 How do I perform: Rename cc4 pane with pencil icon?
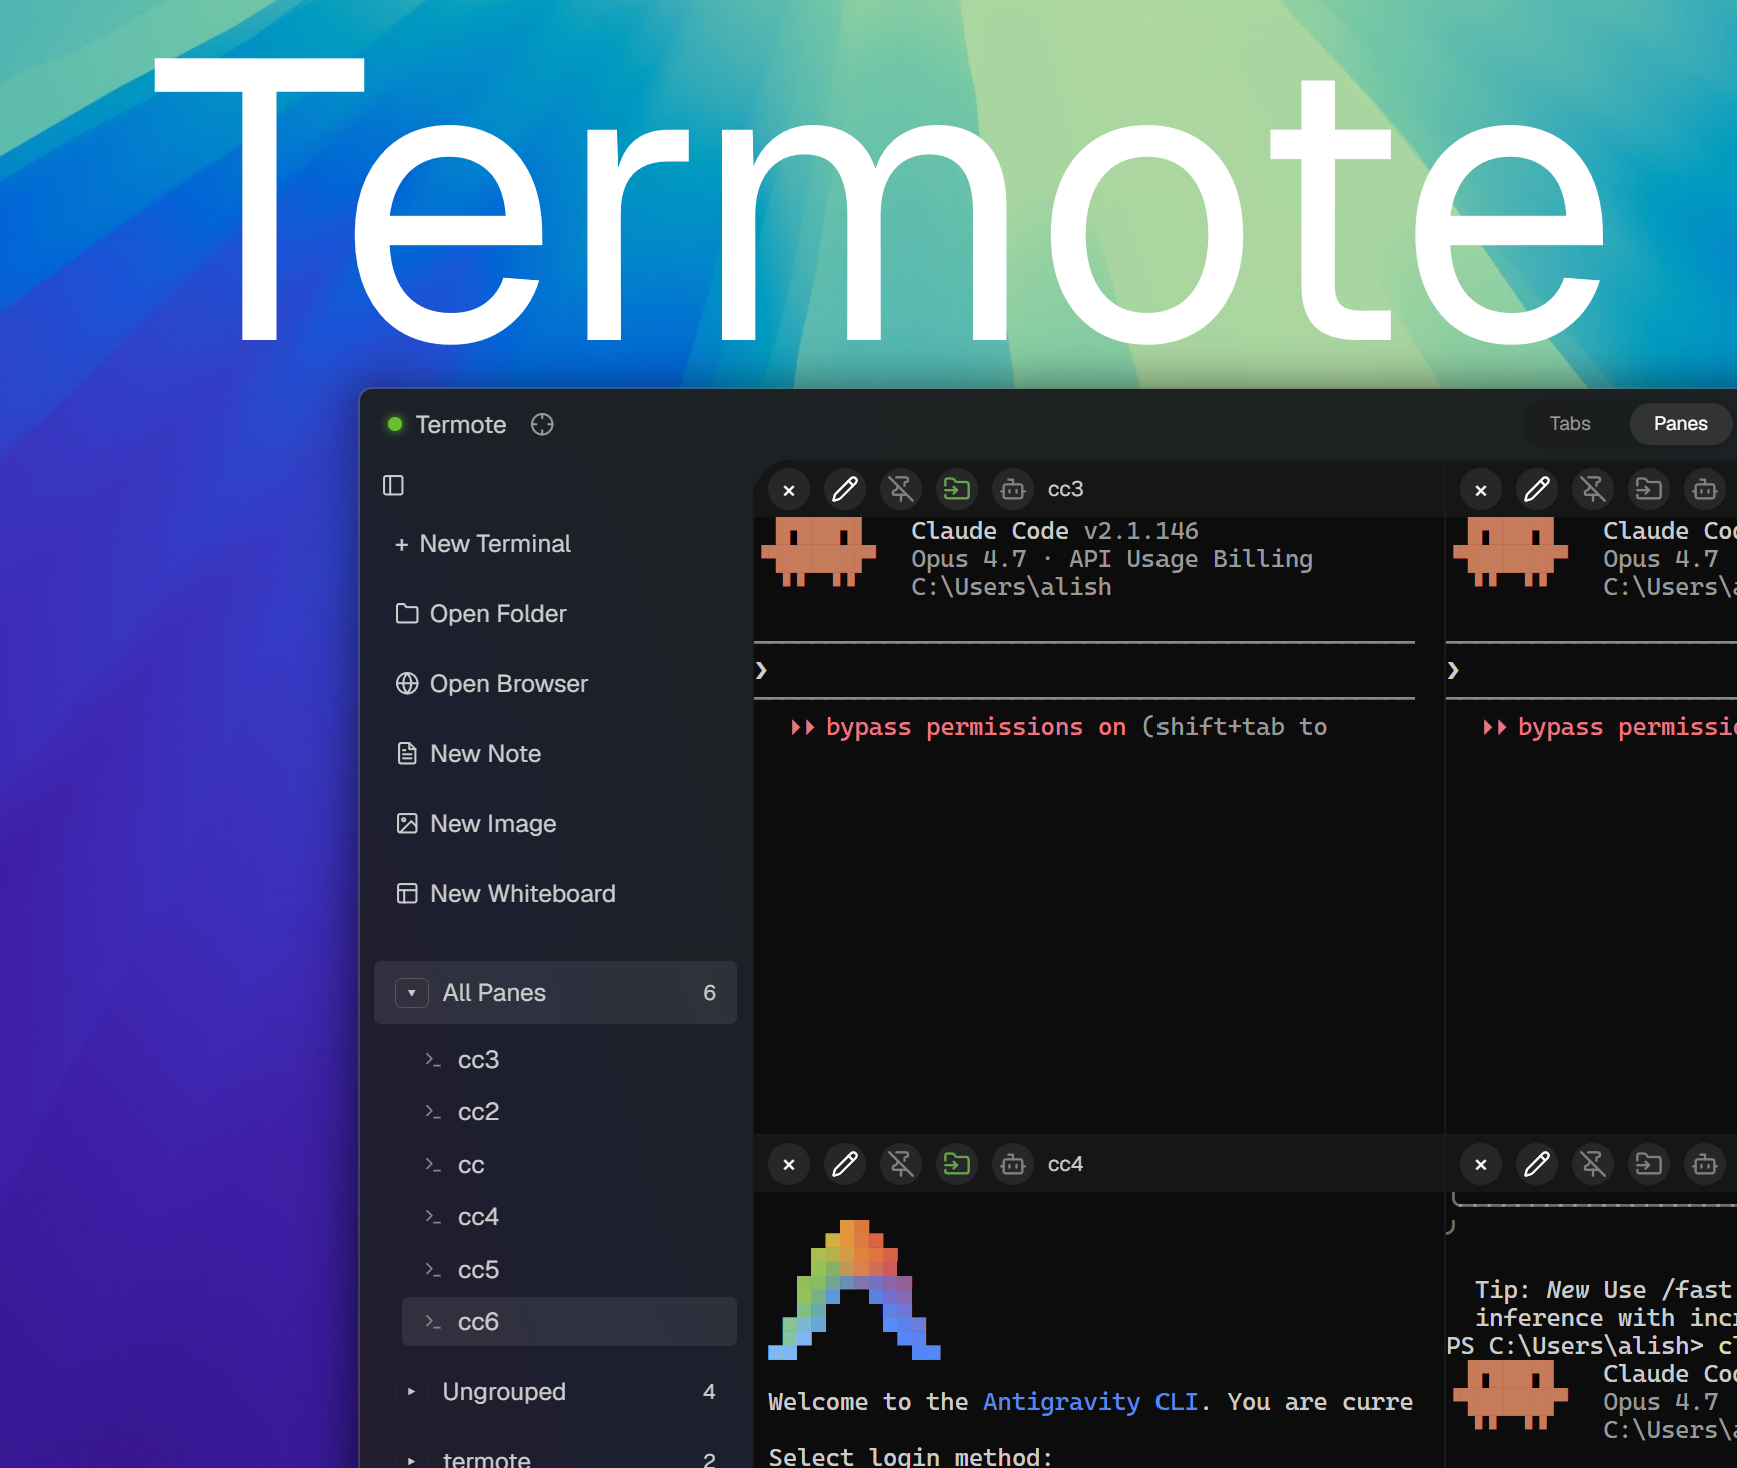pyautogui.click(x=845, y=1164)
